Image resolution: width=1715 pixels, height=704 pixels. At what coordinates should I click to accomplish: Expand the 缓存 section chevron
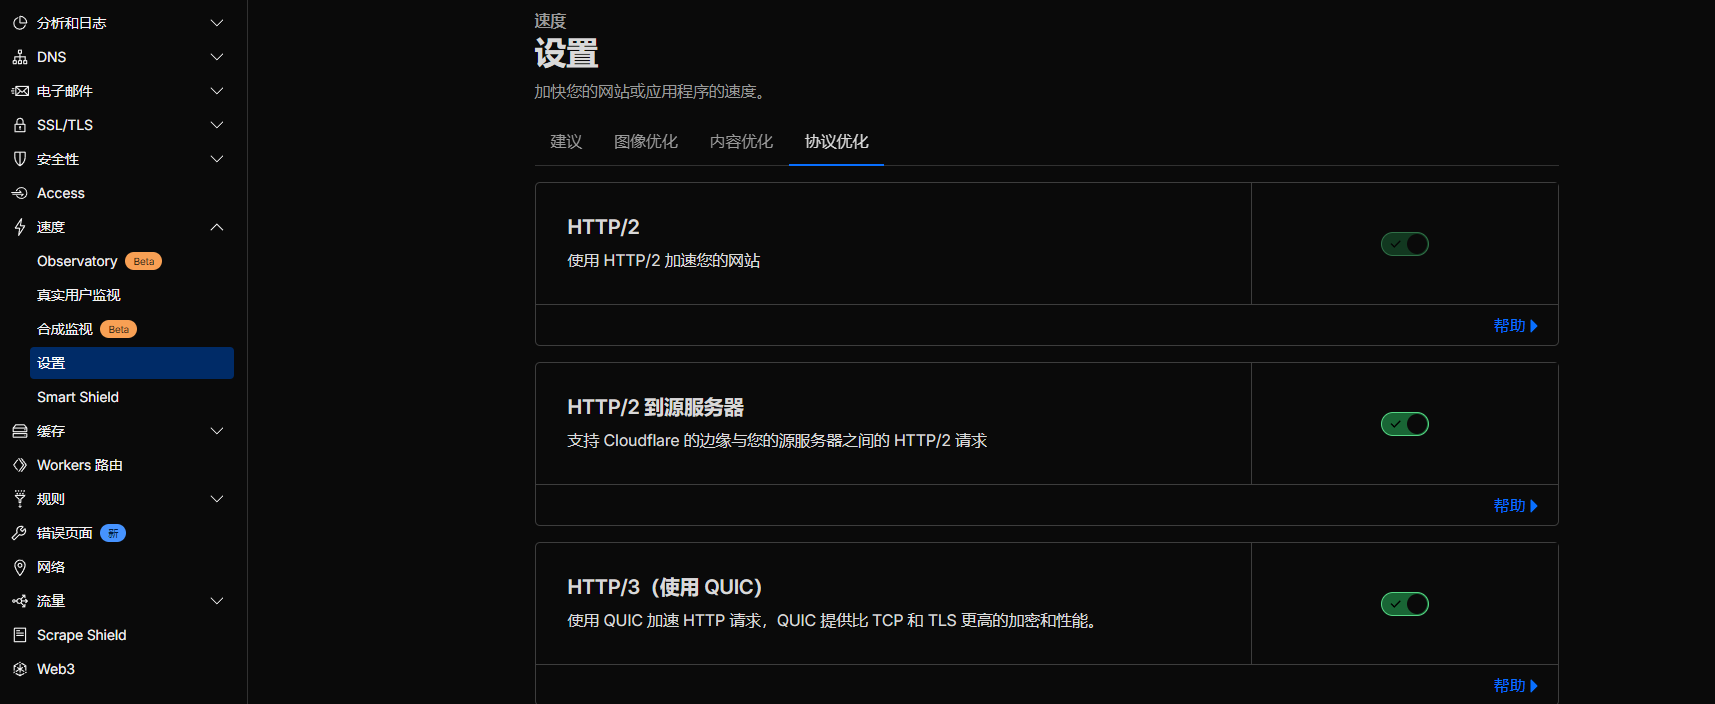(217, 431)
